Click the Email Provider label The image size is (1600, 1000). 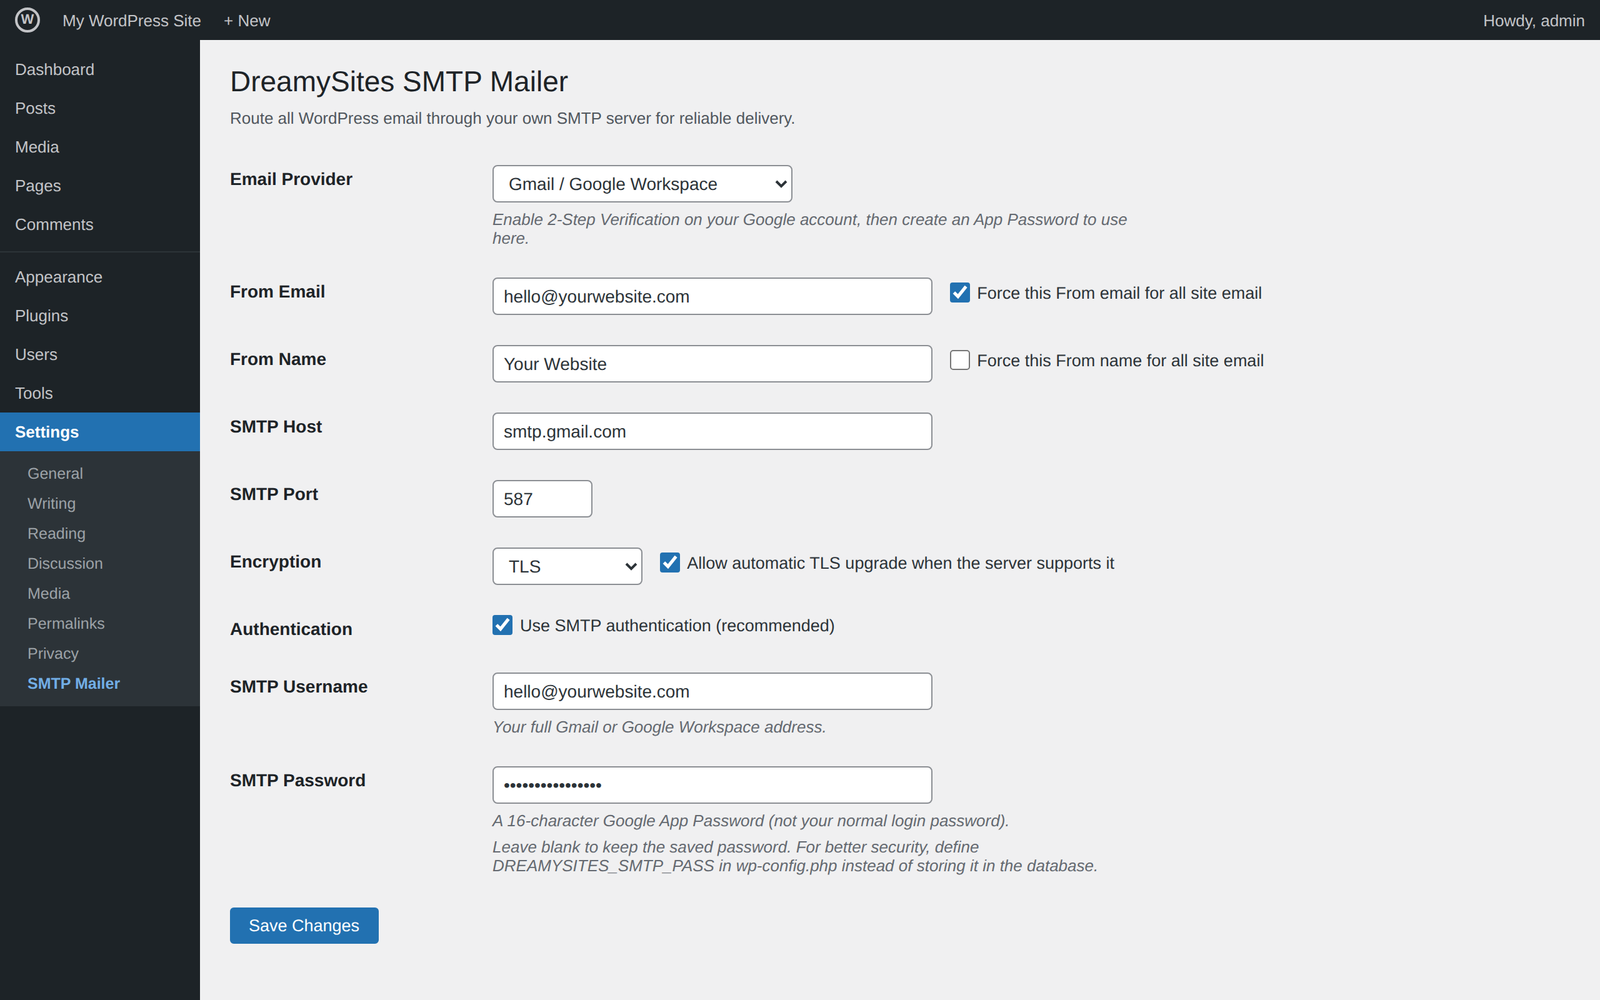tap(291, 179)
